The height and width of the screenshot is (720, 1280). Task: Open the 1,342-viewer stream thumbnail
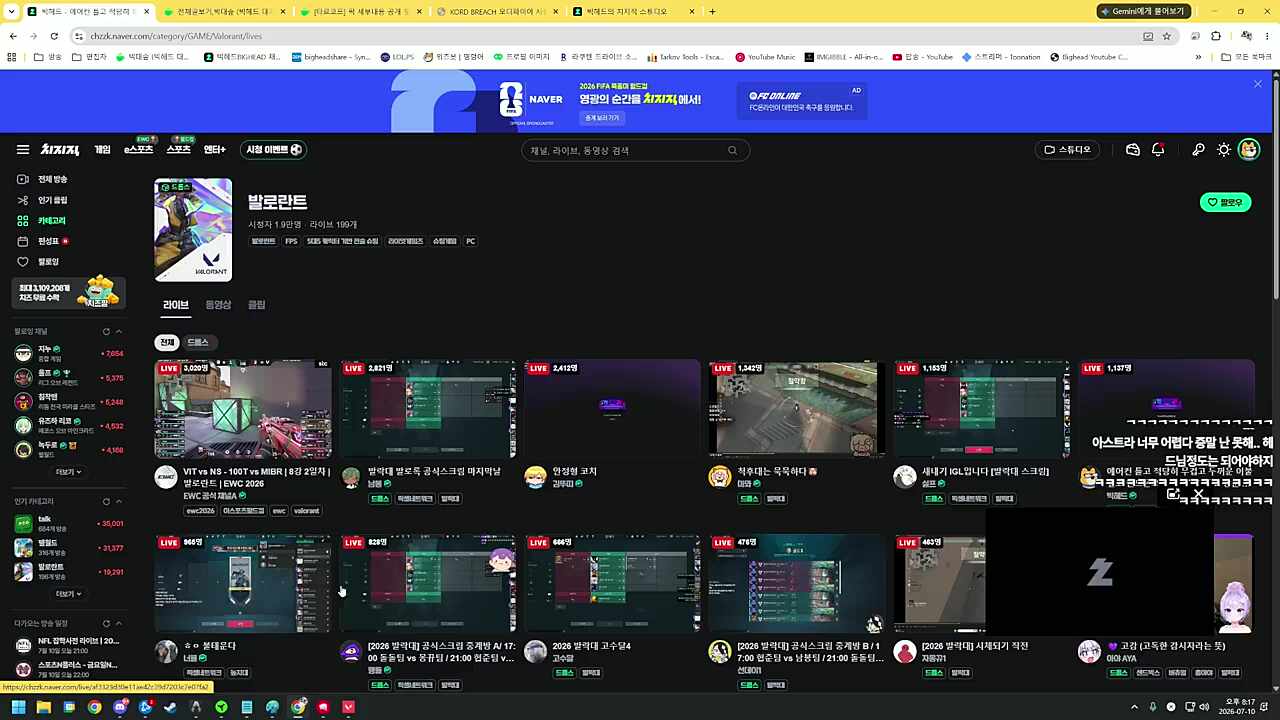pos(797,409)
